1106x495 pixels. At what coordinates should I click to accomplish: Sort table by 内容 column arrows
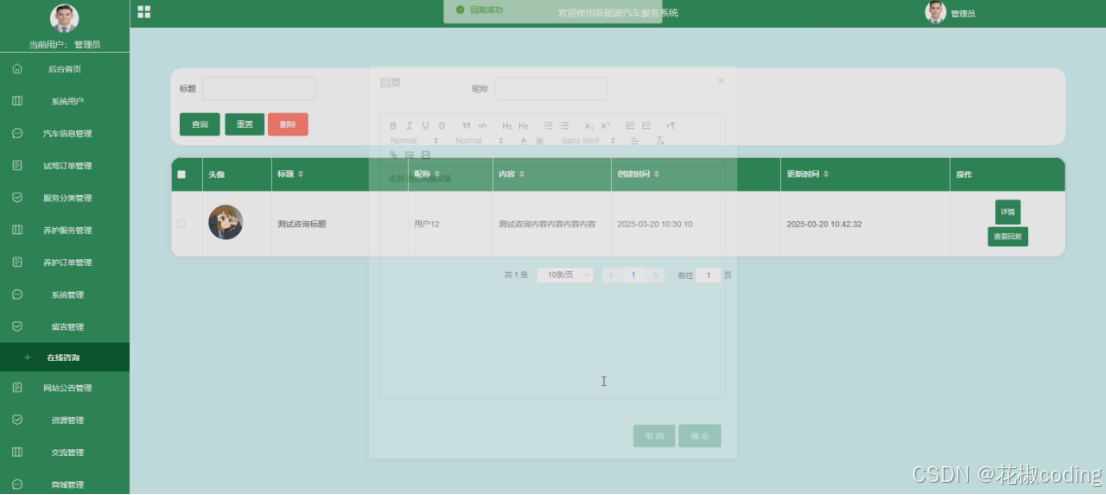click(x=522, y=174)
